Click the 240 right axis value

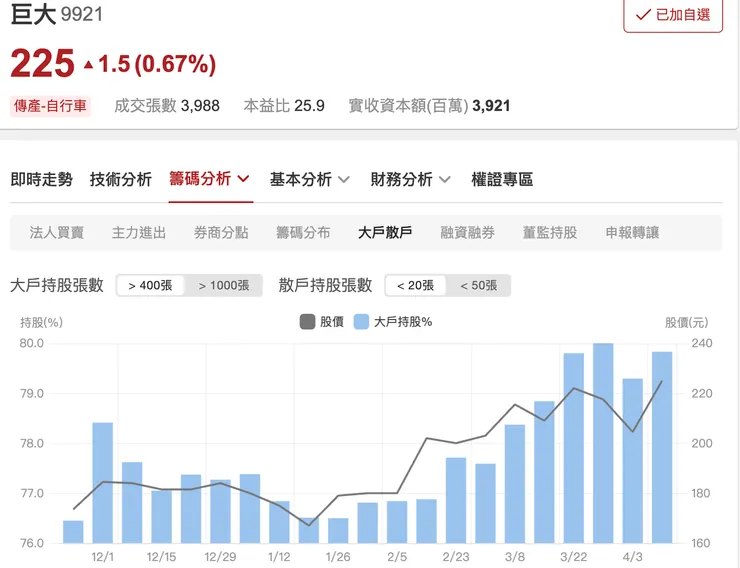pyautogui.click(x=702, y=343)
